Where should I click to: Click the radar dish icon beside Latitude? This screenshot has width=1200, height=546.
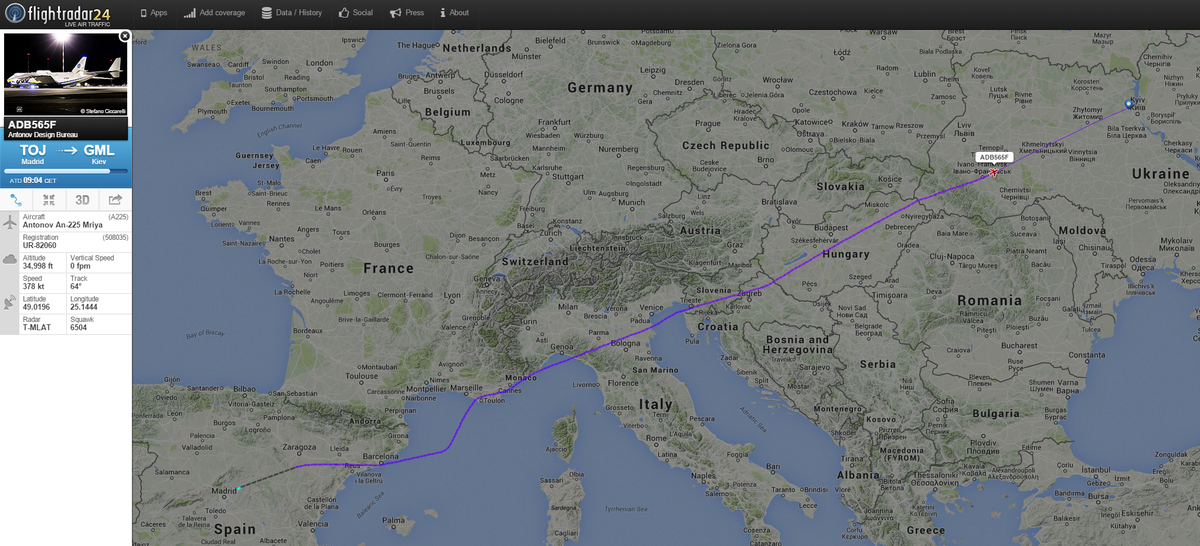pyautogui.click(x=10, y=302)
